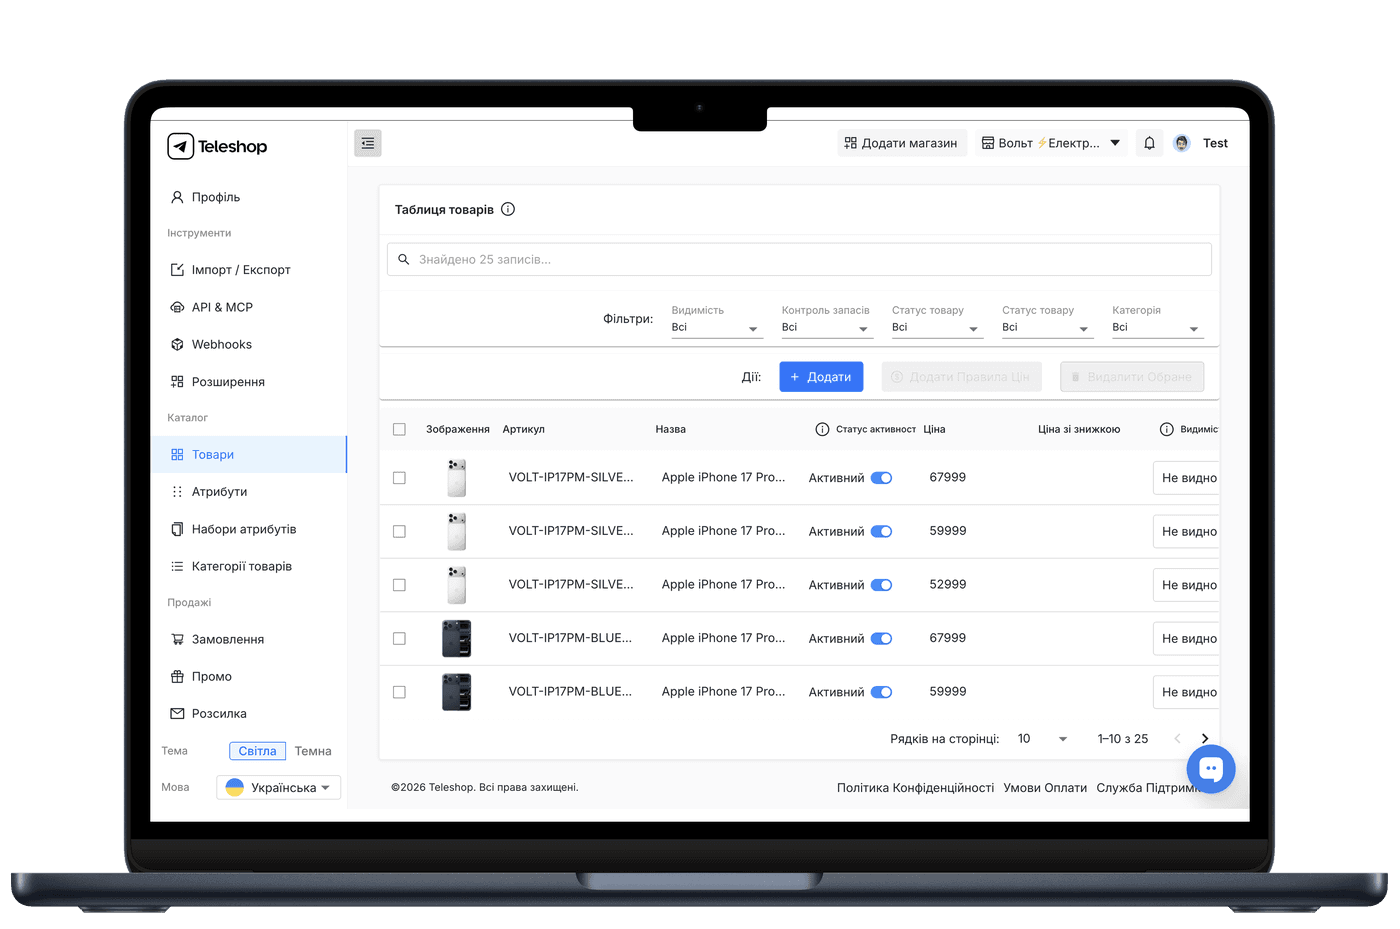Collapse the sidebar with the menu icon
This screenshot has width=1400, height=929.
tap(368, 143)
